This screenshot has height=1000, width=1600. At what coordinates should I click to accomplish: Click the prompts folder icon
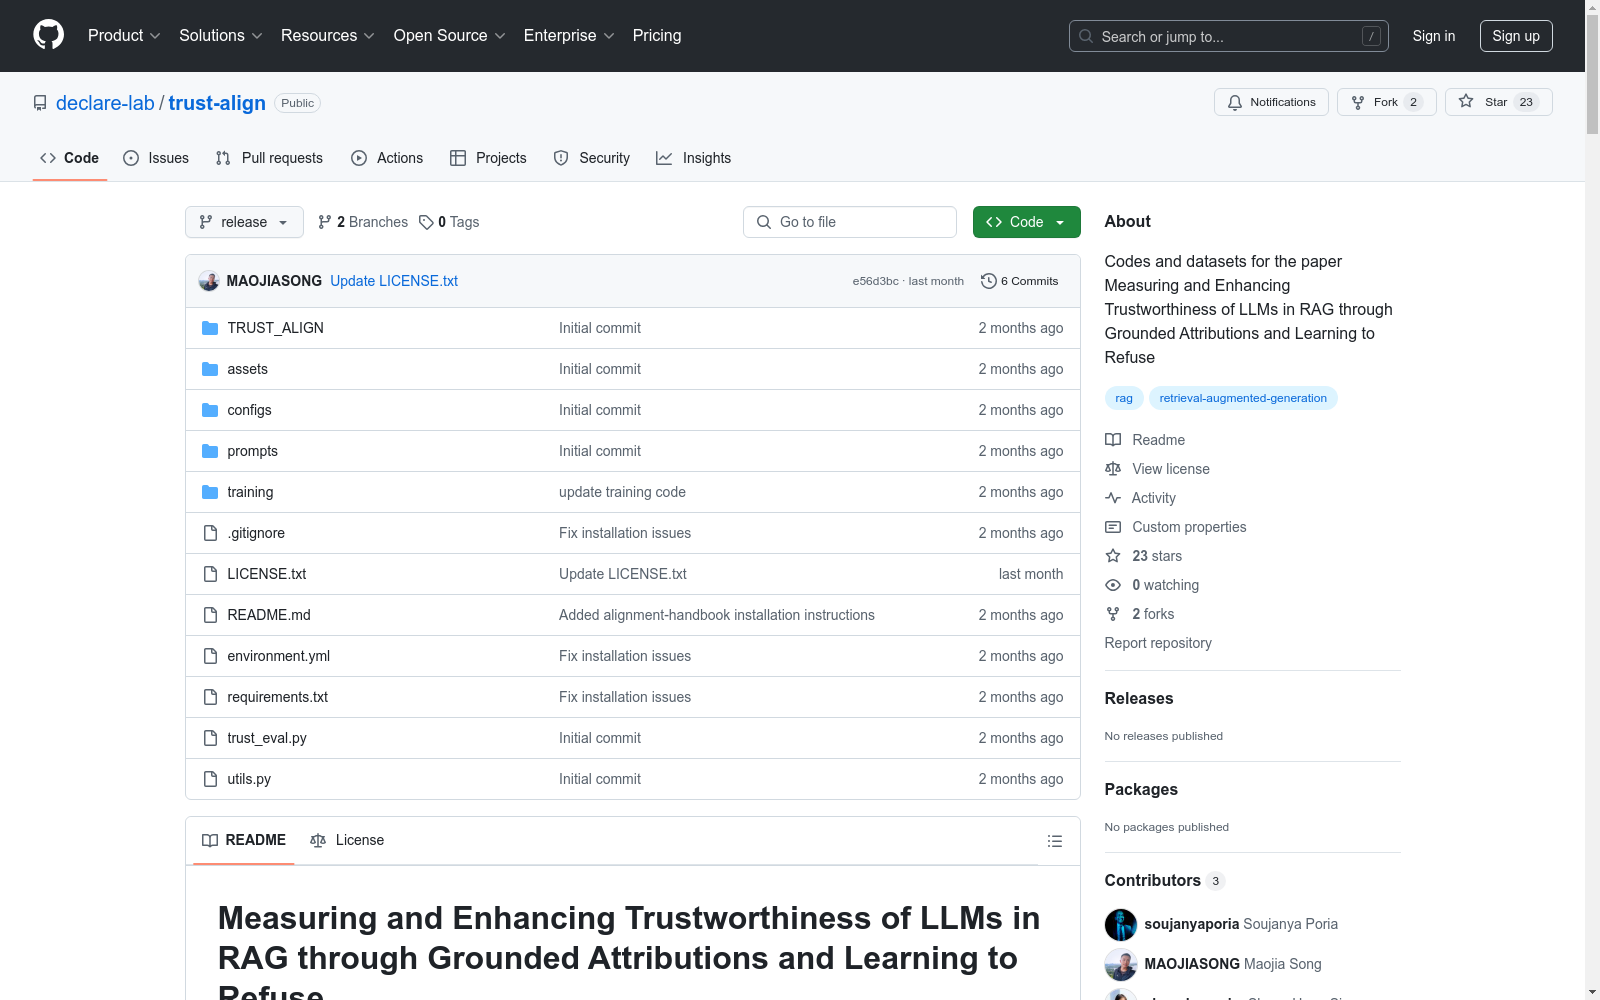tap(210, 451)
